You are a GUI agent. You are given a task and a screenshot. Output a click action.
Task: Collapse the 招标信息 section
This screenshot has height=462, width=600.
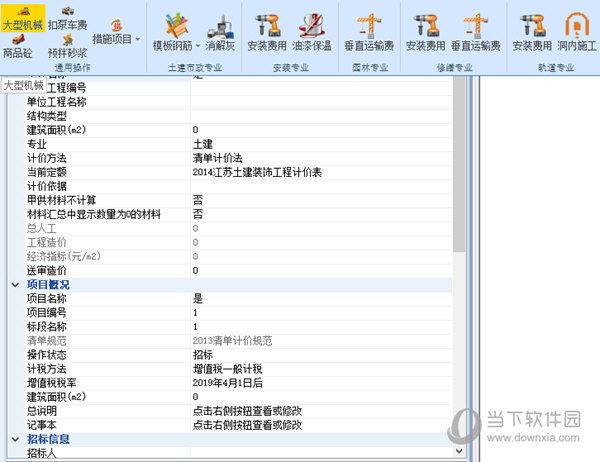[15, 439]
